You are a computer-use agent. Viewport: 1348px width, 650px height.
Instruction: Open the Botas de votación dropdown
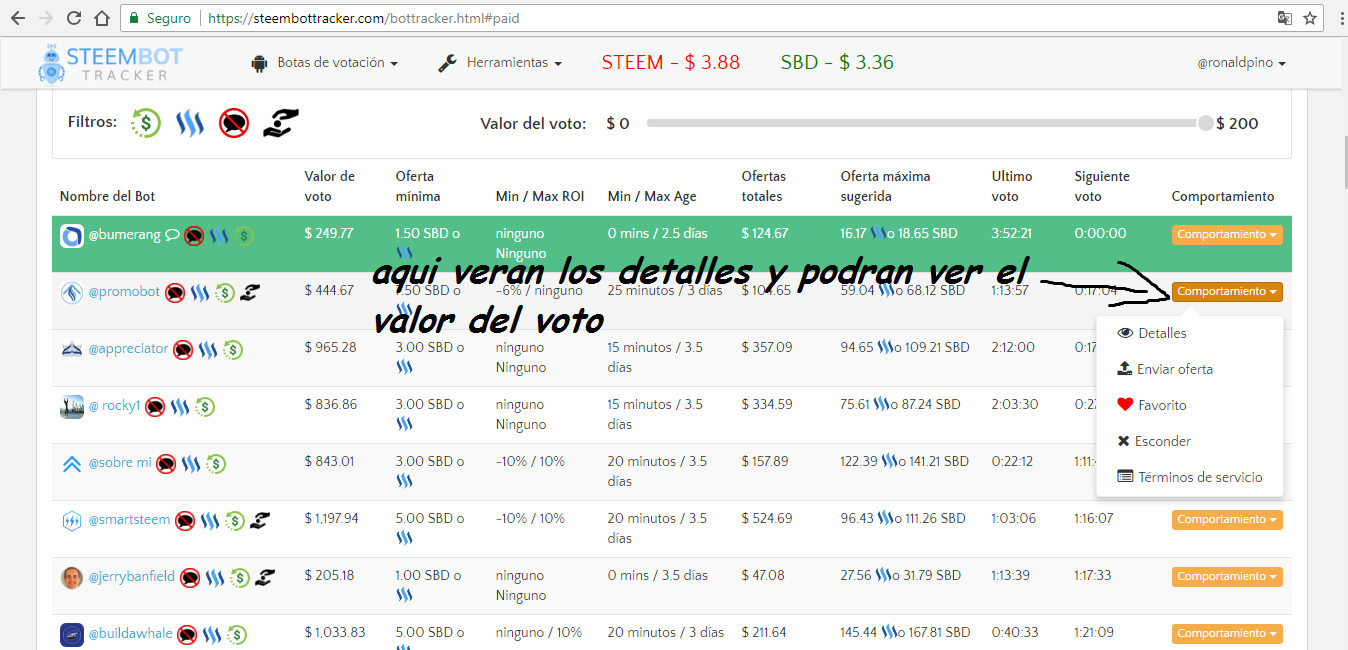325,63
